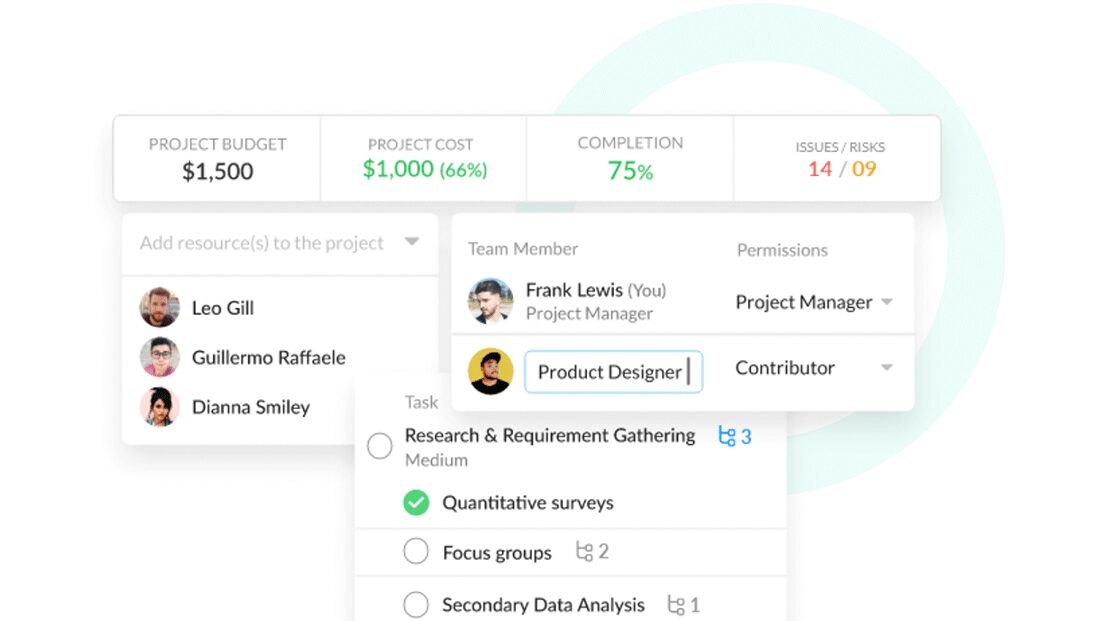The width and height of the screenshot is (1111, 621).
Task: Click the Team Member column header
Action: click(523, 249)
